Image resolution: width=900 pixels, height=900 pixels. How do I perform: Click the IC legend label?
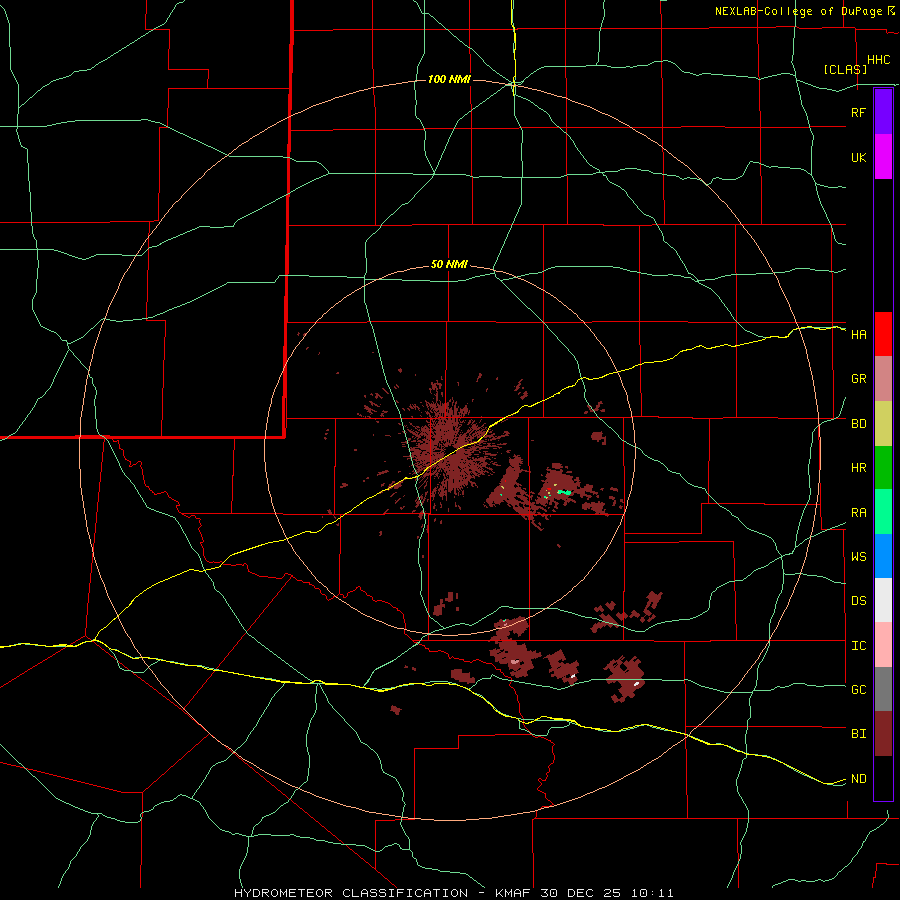pos(858,646)
